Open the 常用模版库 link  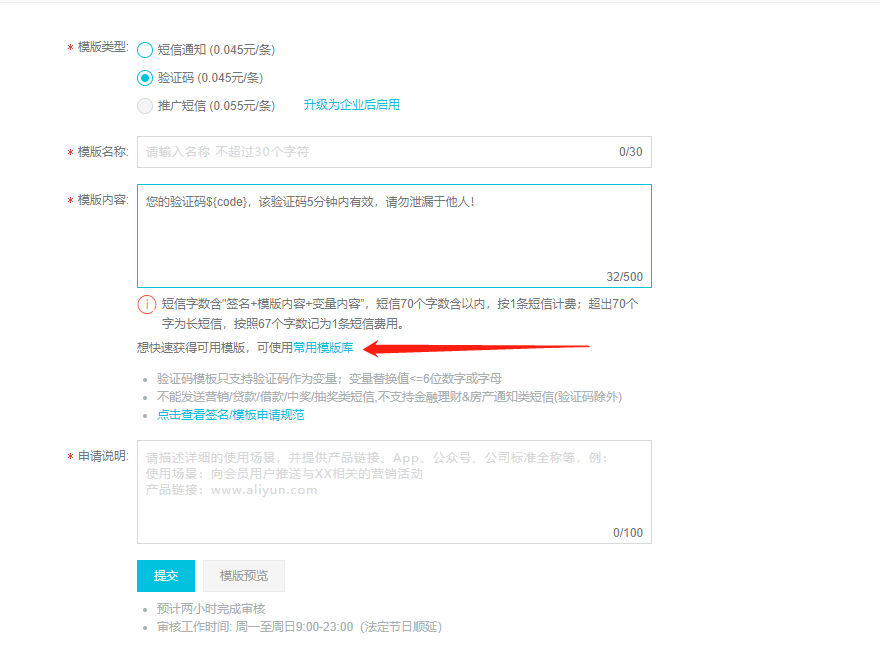point(323,347)
